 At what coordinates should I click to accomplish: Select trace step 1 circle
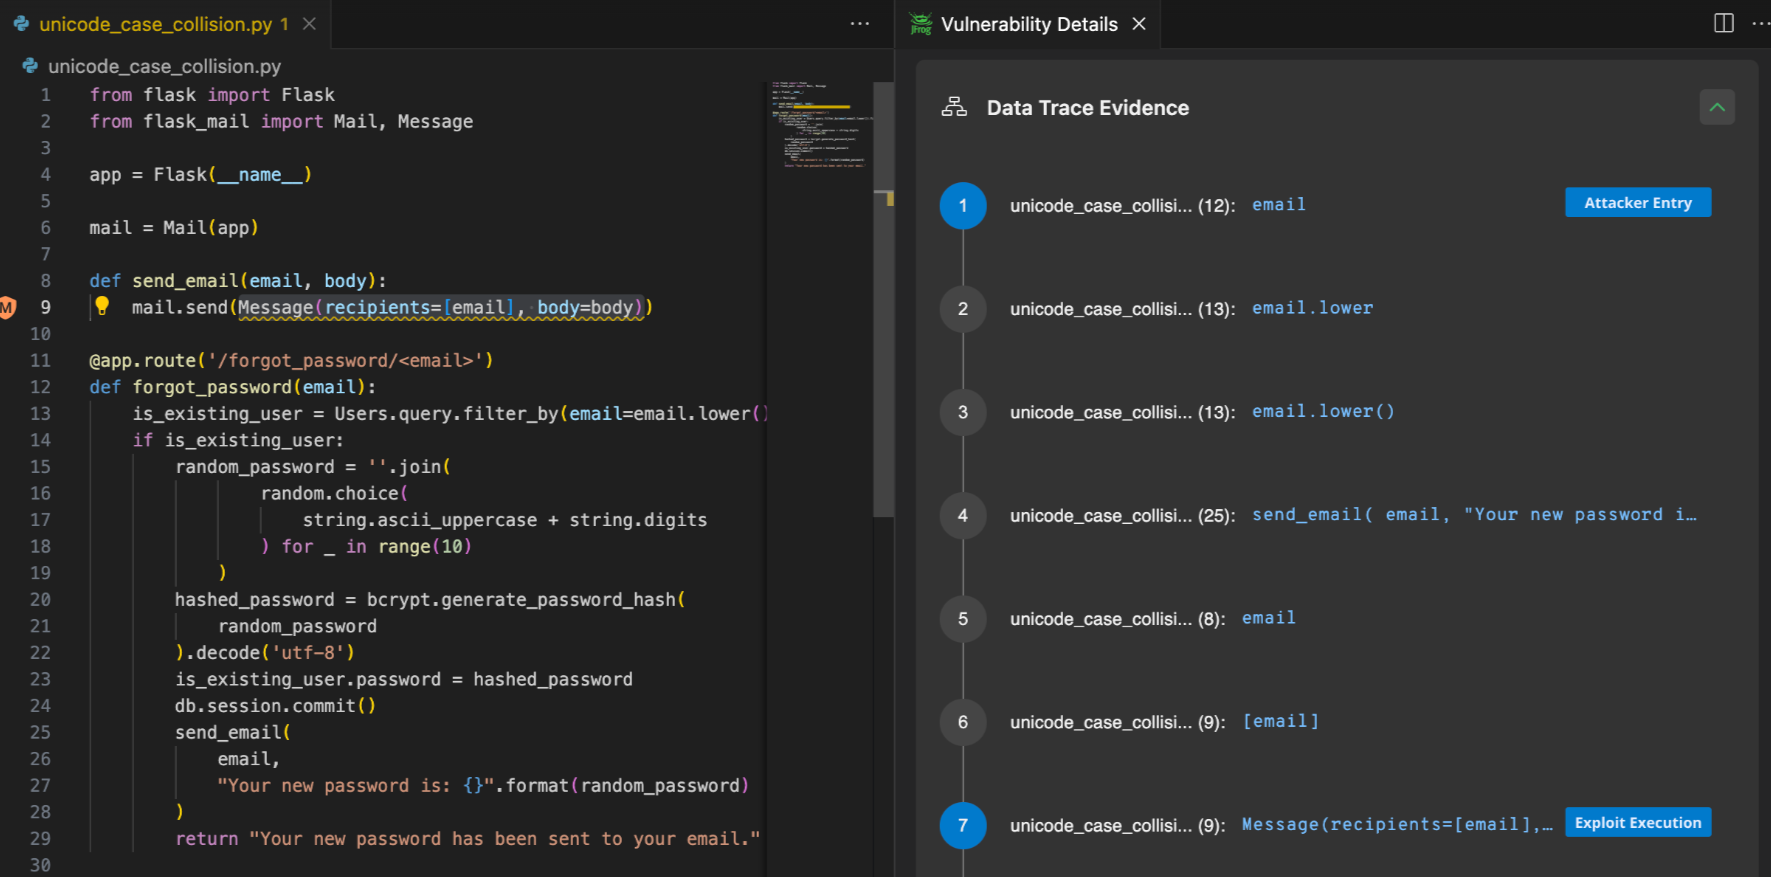[962, 205]
